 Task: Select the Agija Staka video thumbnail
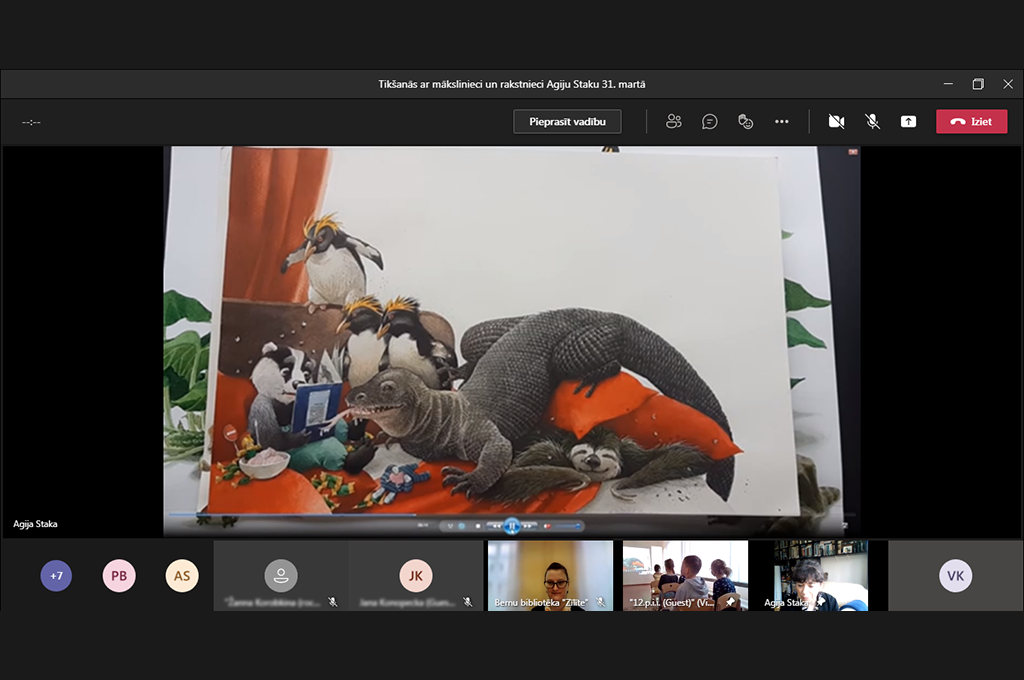820,575
